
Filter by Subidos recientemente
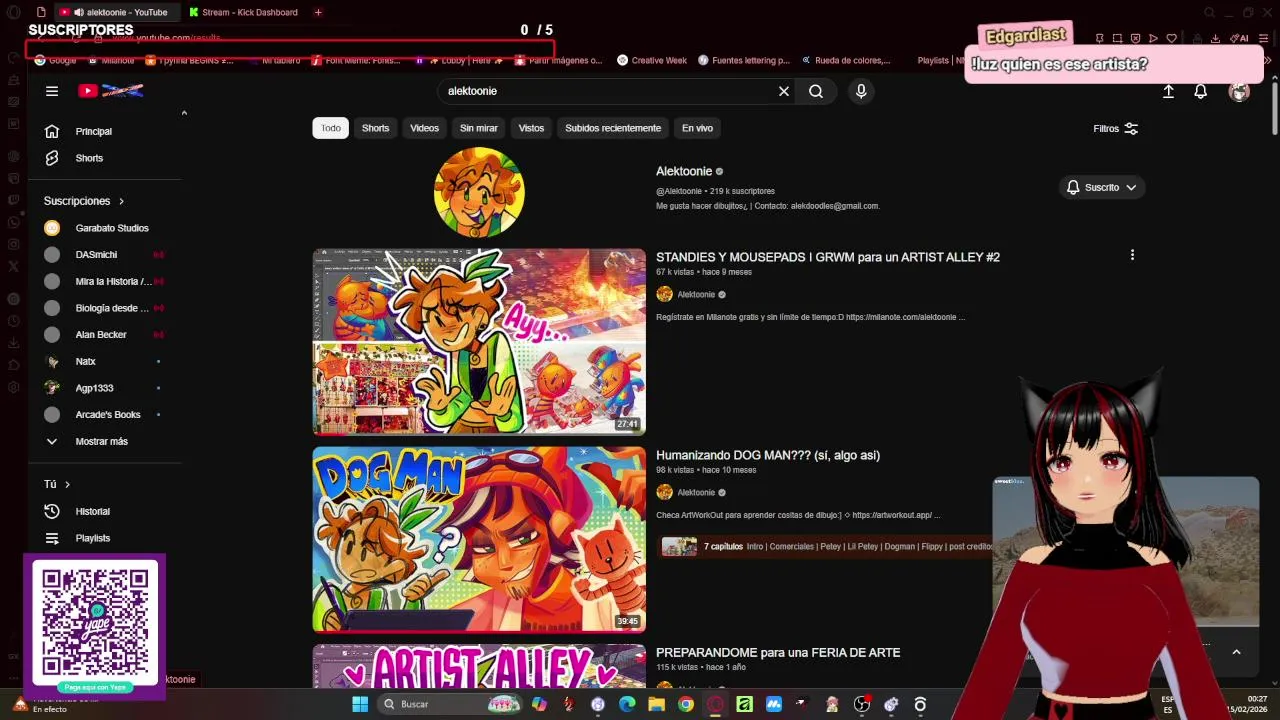pos(613,128)
